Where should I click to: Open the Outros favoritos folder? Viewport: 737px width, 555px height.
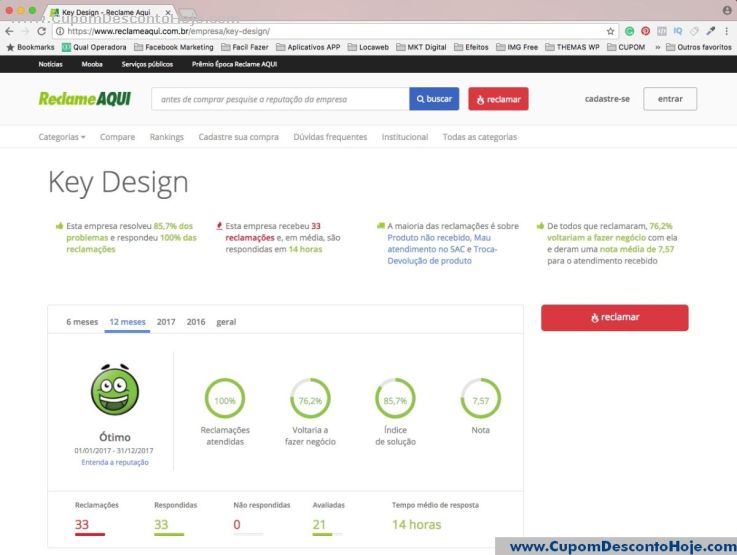(x=699, y=47)
